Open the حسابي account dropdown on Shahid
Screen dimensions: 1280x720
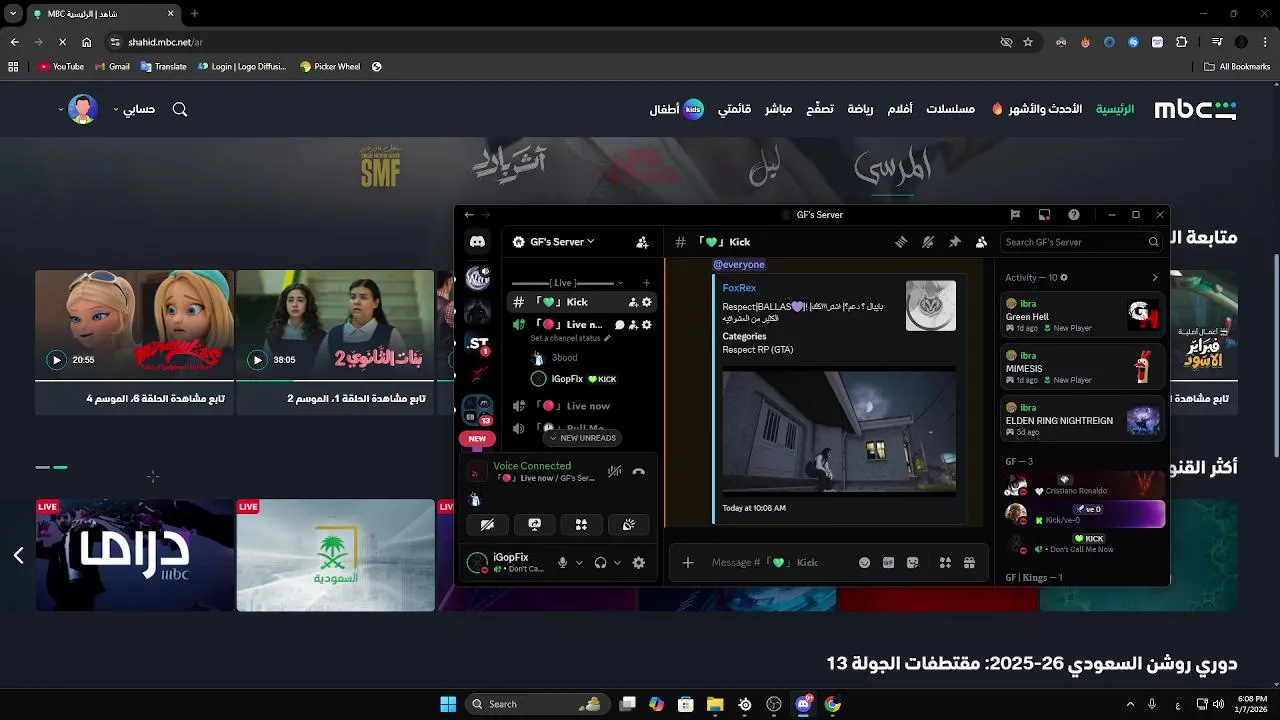[133, 109]
